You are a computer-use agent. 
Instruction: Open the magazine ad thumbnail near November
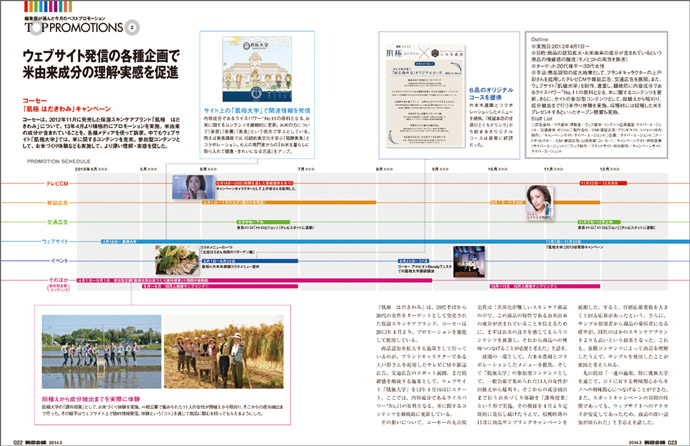point(540,203)
